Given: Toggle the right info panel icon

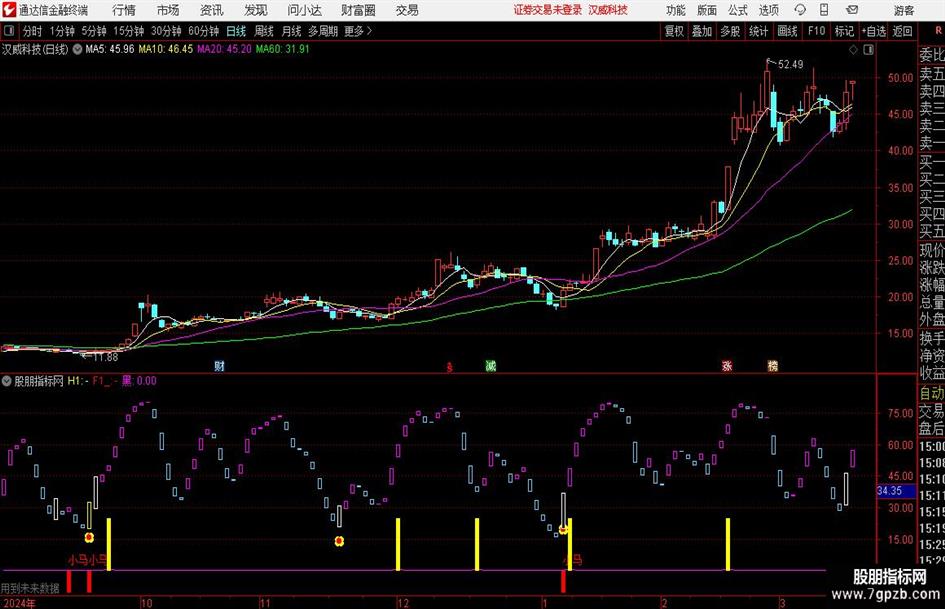Looking at the screenshot, I should click(x=868, y=50).
